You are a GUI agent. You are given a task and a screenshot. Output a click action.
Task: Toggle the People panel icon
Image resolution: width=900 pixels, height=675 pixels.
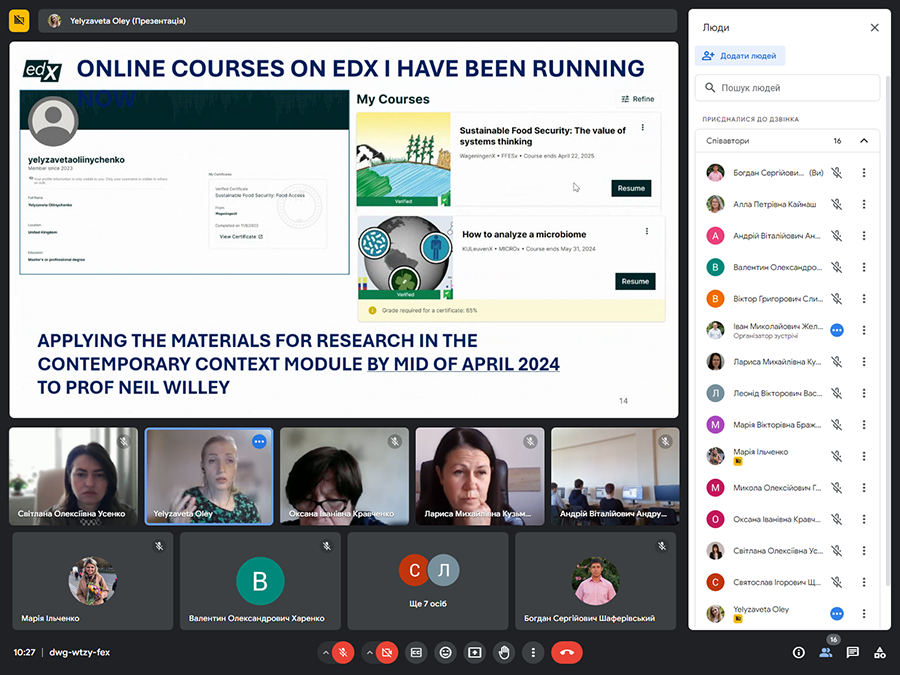(x=826, y=653)
